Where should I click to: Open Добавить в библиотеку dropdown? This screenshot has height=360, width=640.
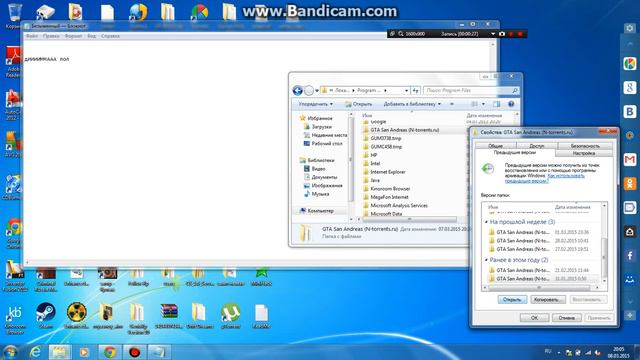(412, 104)
